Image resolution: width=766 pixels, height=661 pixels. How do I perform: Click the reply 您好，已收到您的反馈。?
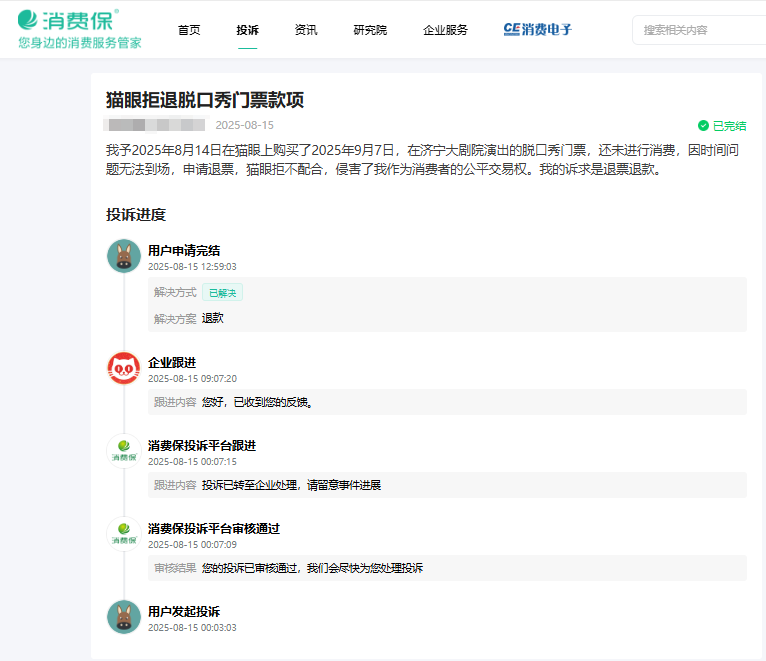tap(257, 402)
